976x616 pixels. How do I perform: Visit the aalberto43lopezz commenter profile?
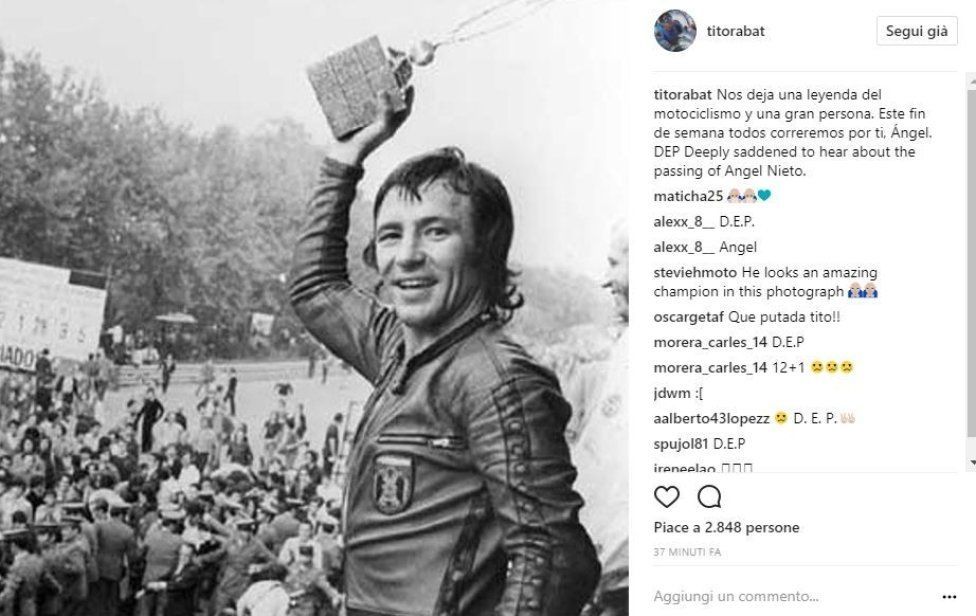[x=711, y=418]
